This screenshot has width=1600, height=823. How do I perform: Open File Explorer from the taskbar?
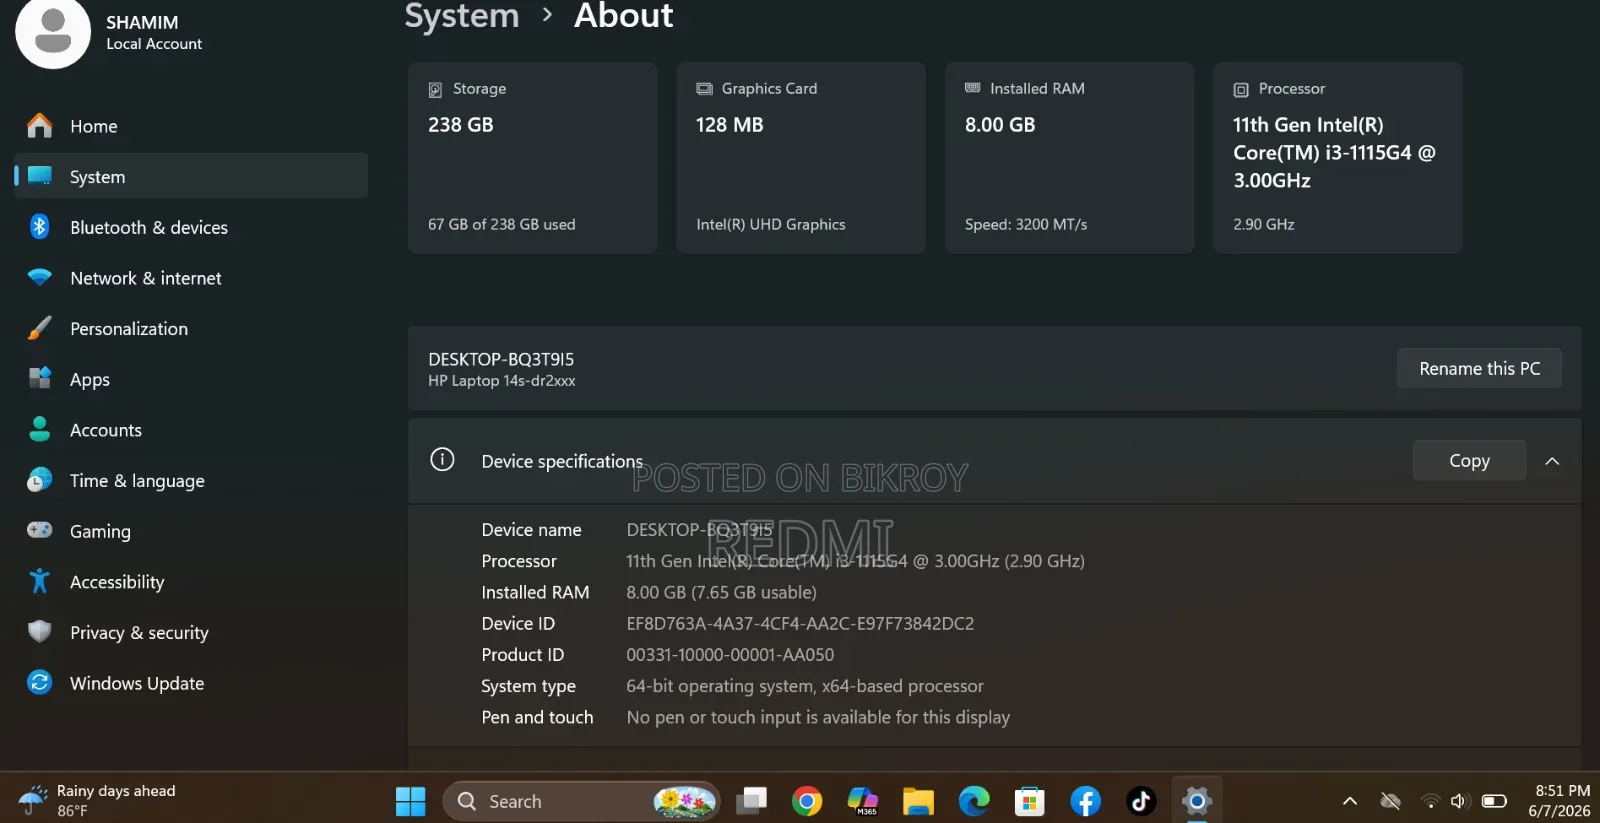point(918,802)
